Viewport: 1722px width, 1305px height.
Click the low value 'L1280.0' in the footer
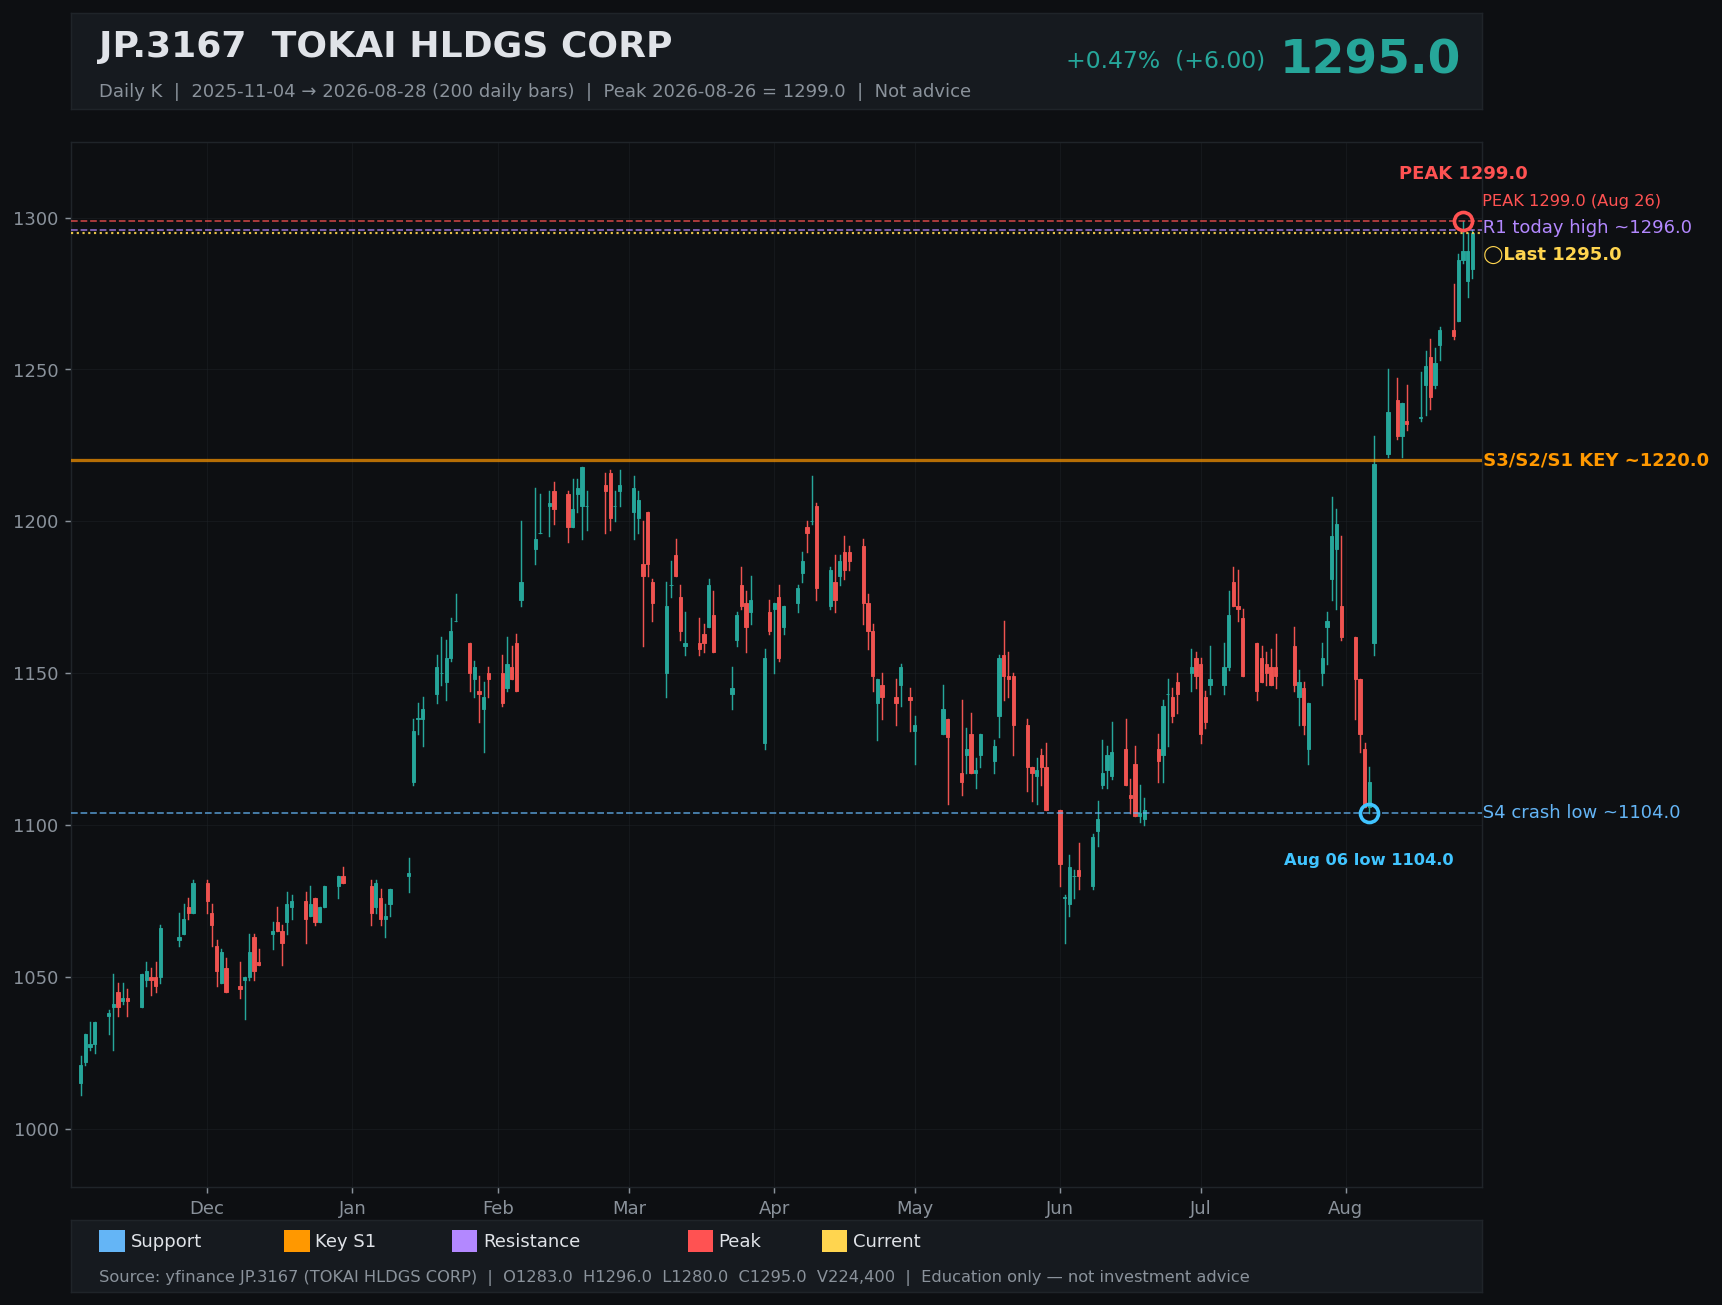[x=695, y=1277]
